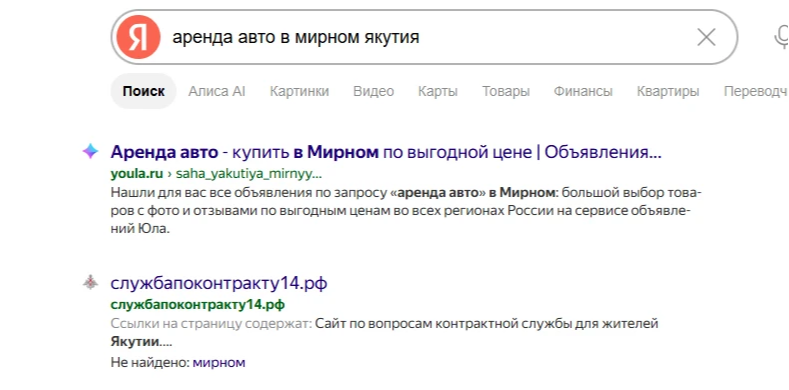Open the saha_yakutiya_mirnyy path link
The height and width of the screenshot is (390, 789).
coord(249,174)
